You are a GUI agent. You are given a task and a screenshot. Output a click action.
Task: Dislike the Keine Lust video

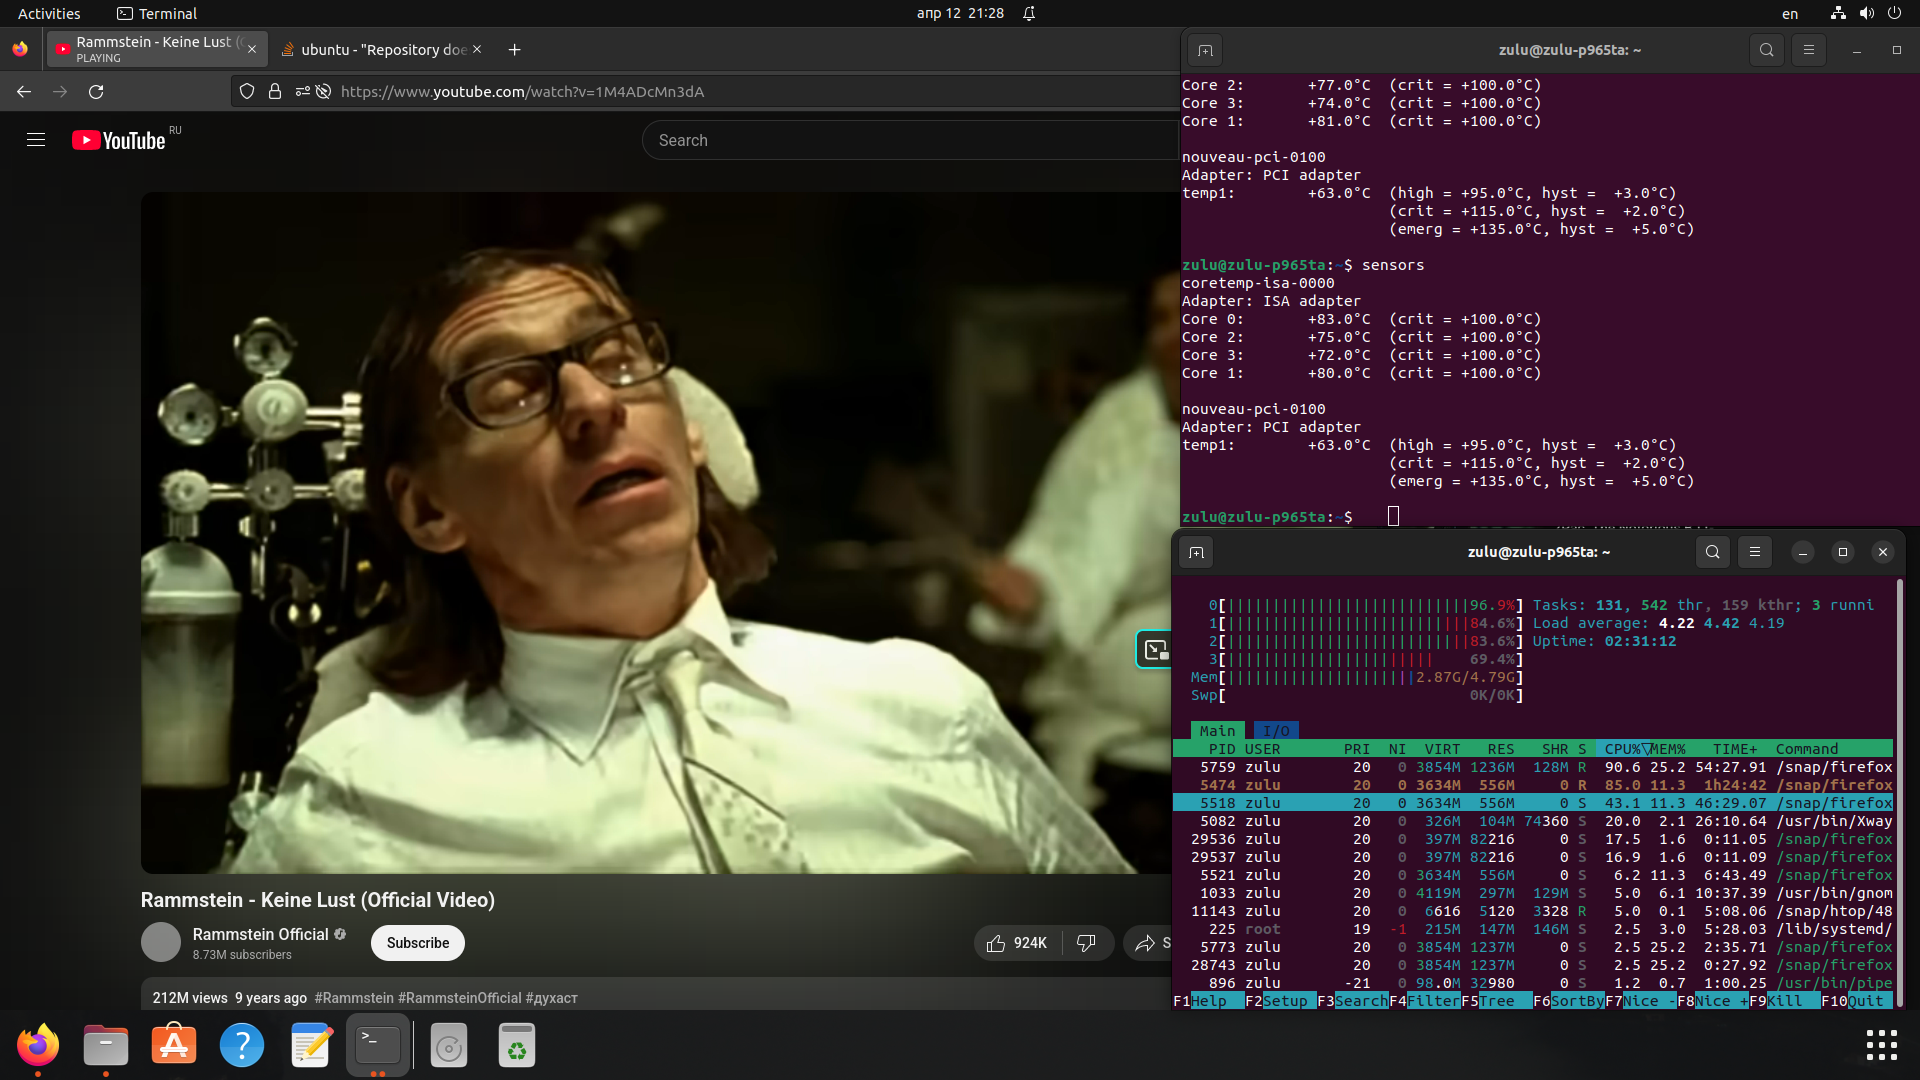click(x=1087, y=943)
